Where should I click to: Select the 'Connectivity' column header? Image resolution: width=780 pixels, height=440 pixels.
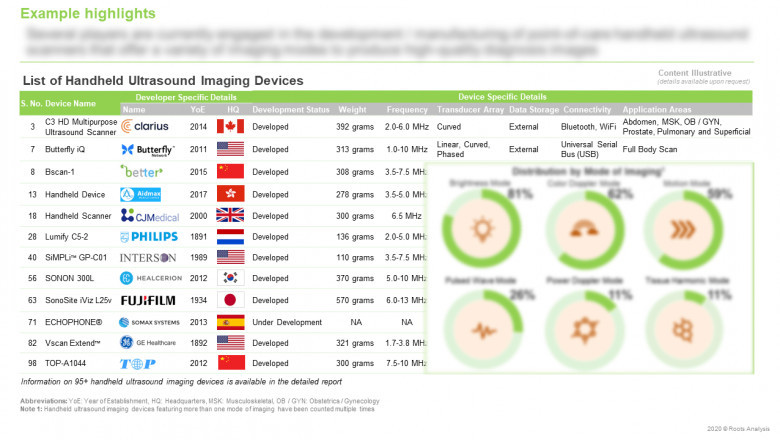(587, 109)
